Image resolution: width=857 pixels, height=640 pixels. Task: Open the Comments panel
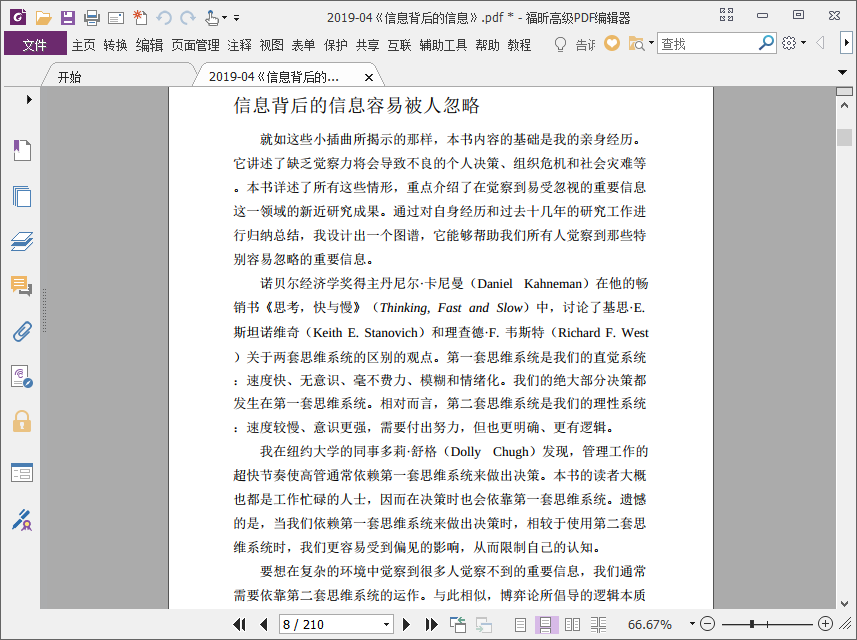click(22, 286)
